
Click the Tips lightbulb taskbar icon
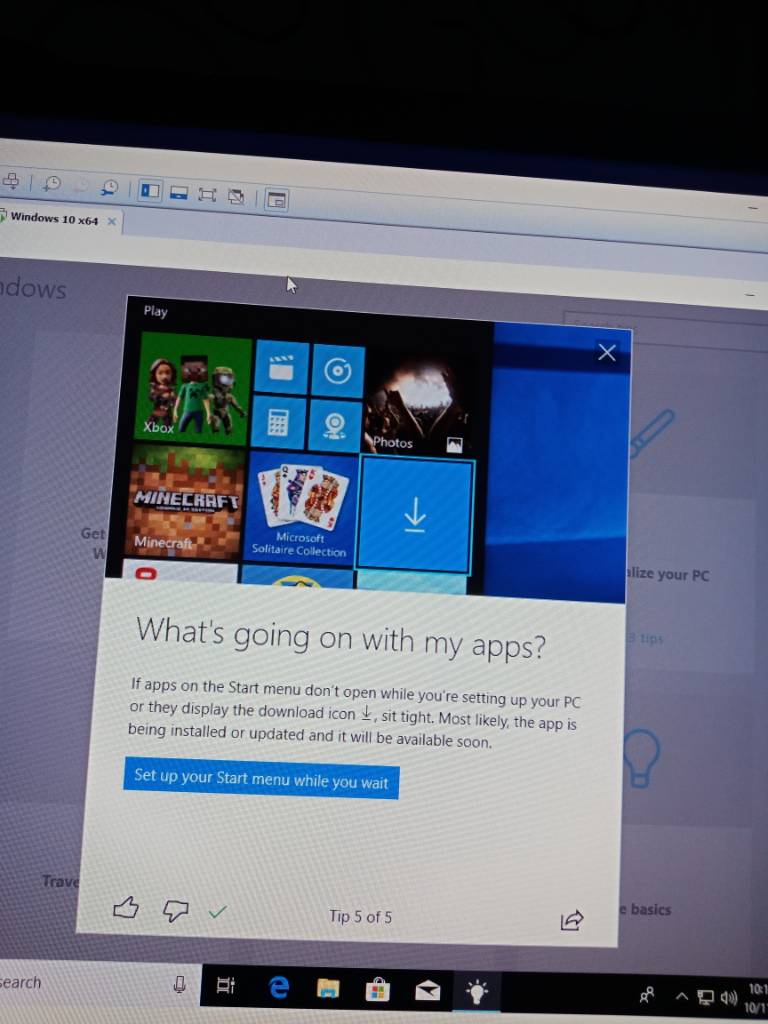pos(477,992)
